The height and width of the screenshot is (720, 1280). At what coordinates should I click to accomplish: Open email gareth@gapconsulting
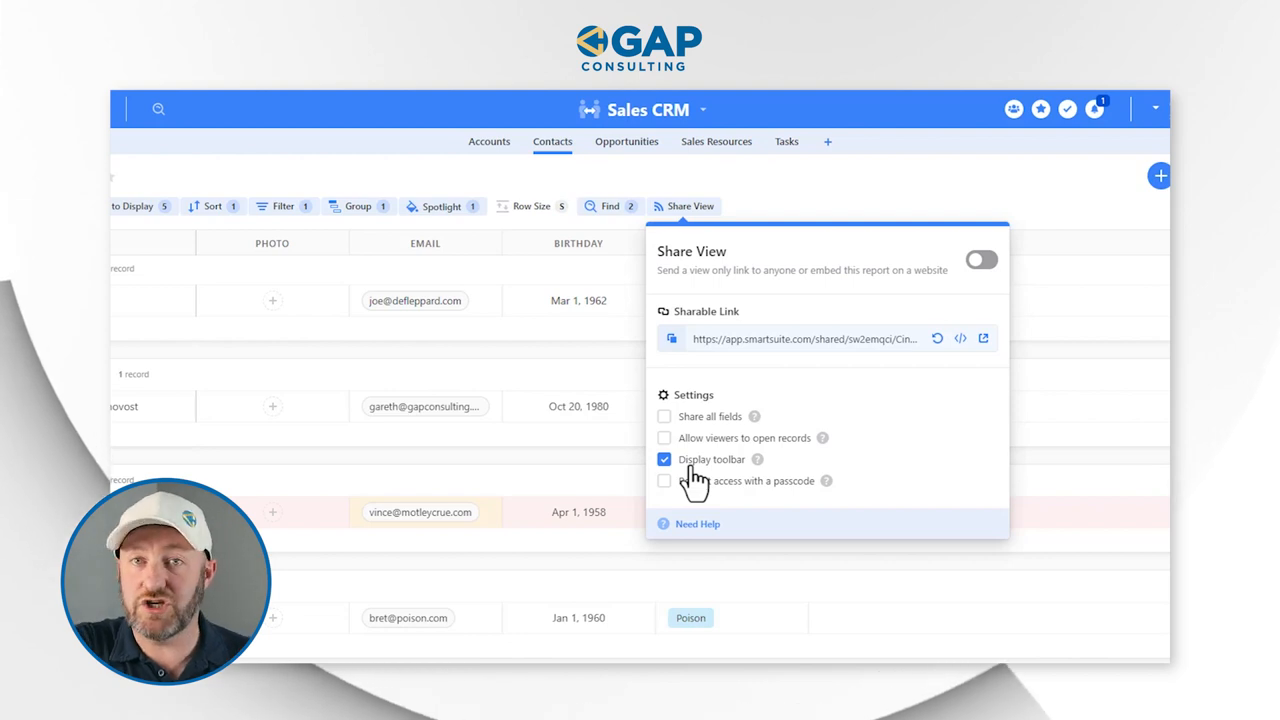[x=424, y=407]
